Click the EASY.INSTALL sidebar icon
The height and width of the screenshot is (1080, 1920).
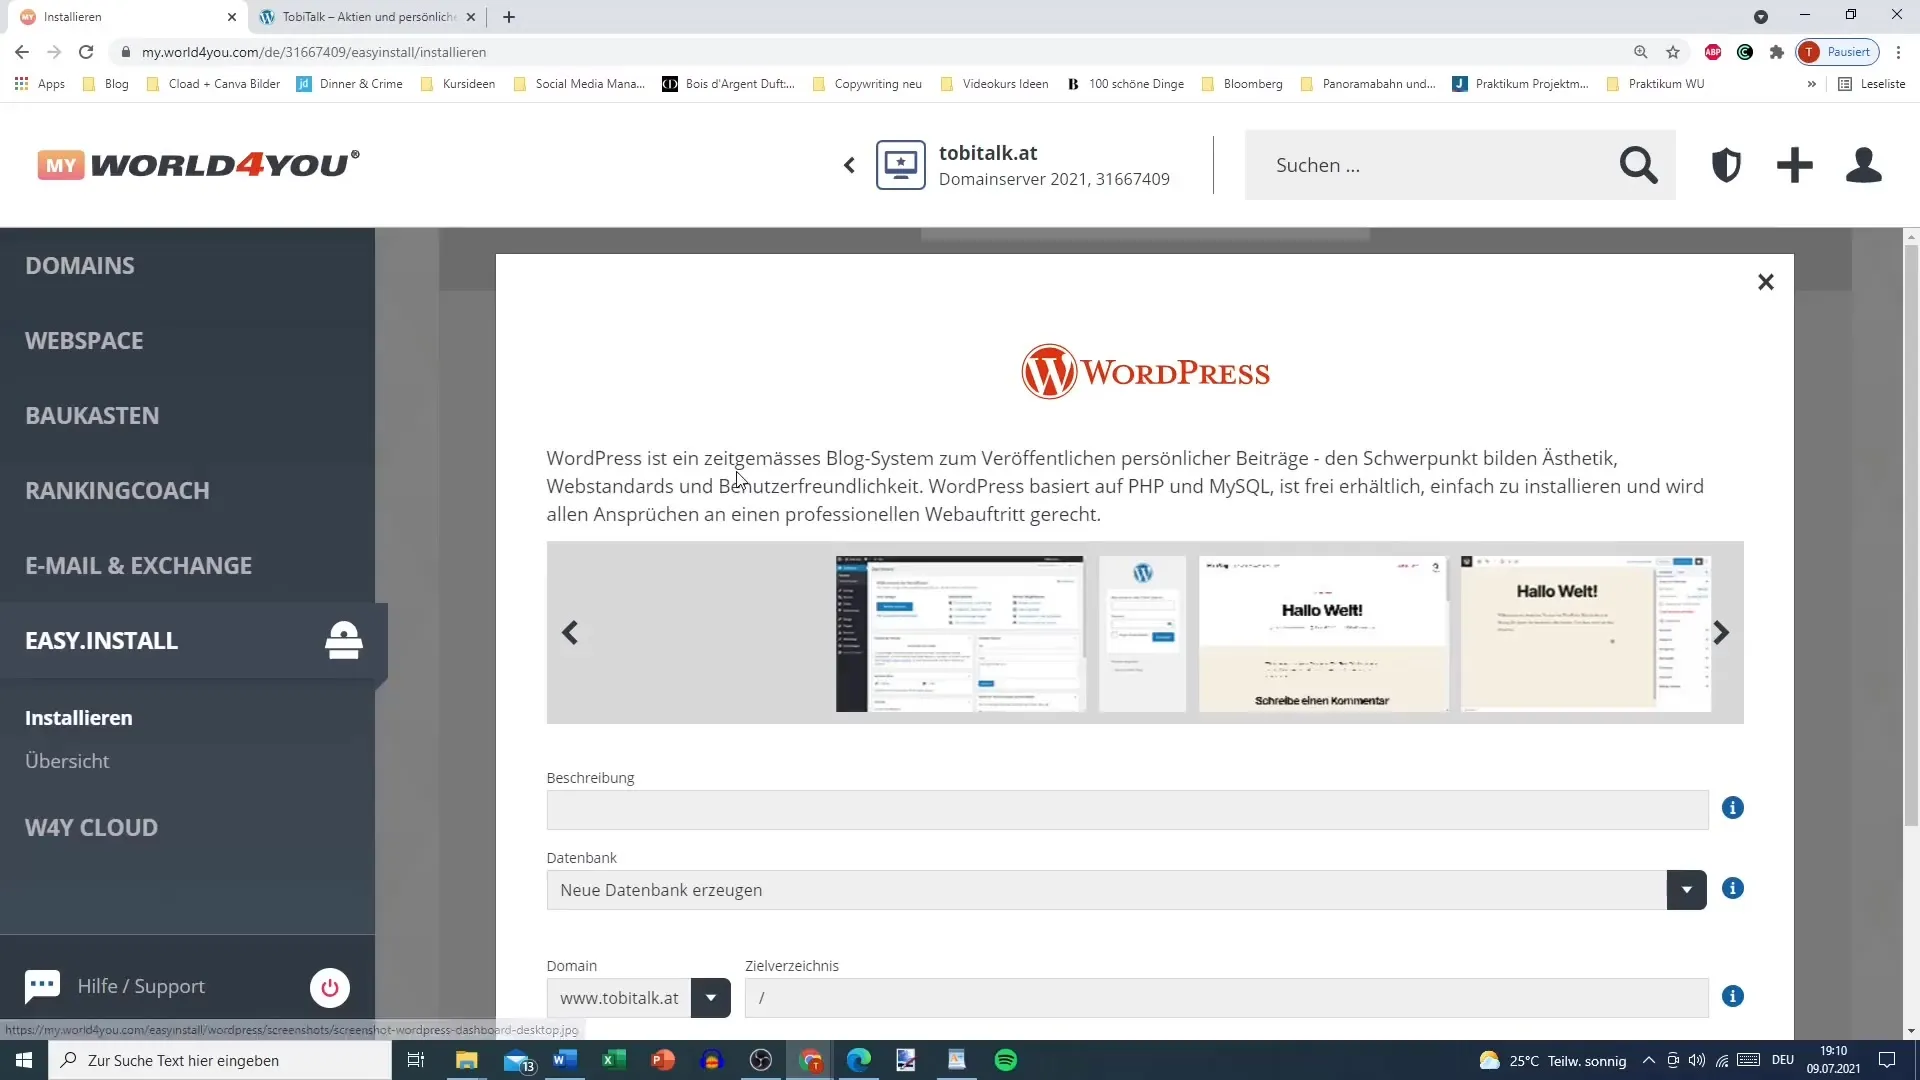343,640
